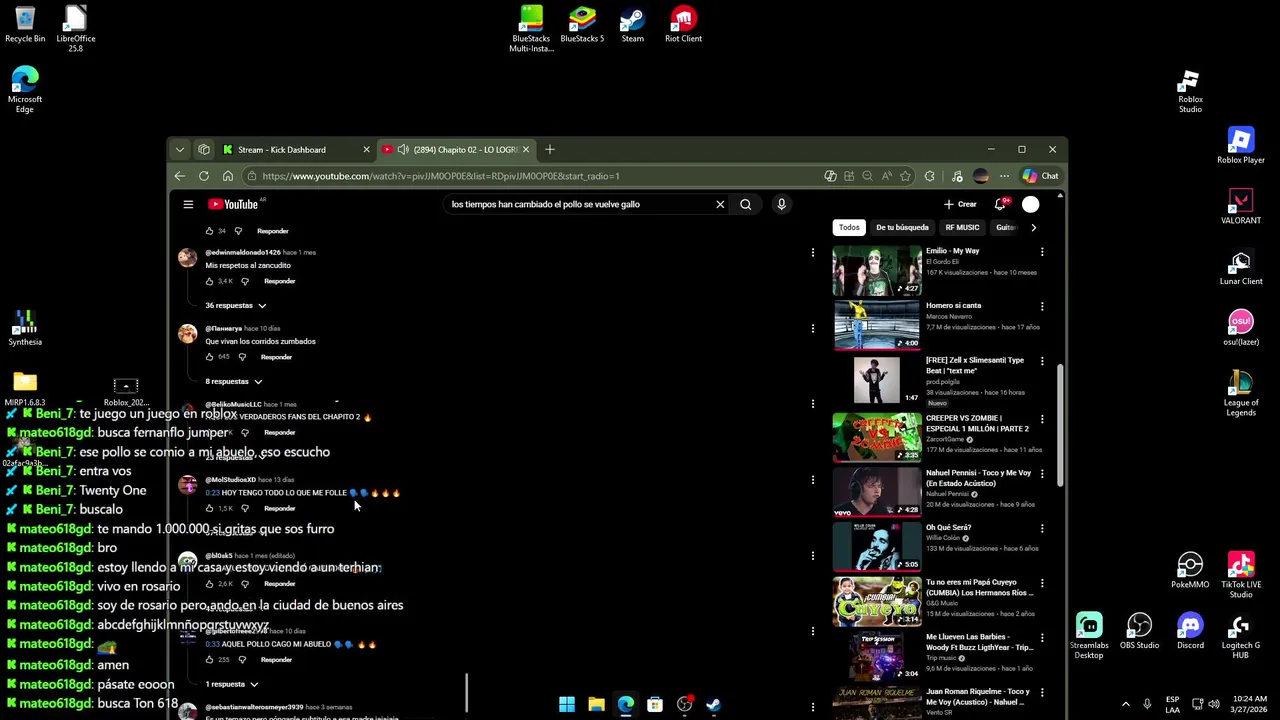Run the search with the magnifier button
The width and height of the screenshot is (1280, 720).
point(746,204)
